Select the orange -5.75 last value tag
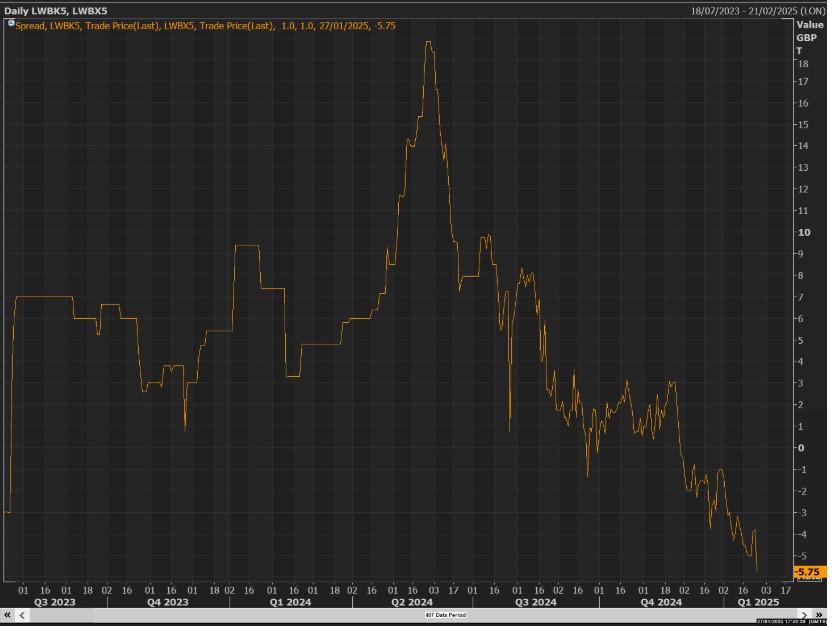Screen dimensions: 832x626 pyautogui.click(x=806, y=572)
